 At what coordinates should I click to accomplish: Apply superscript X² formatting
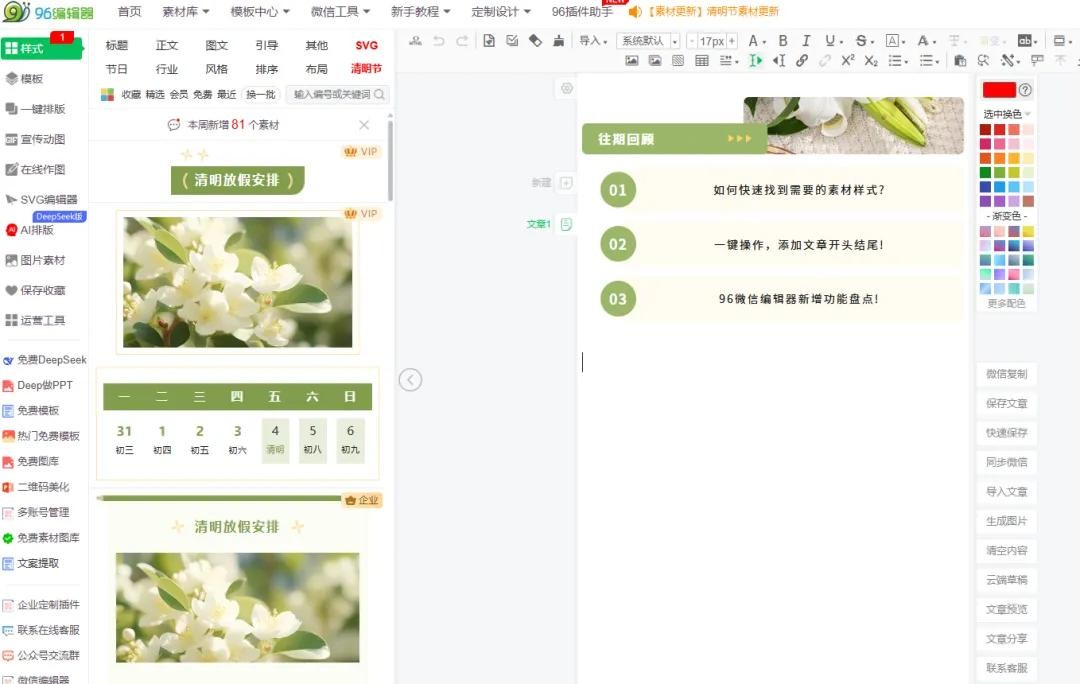(848, 61)
